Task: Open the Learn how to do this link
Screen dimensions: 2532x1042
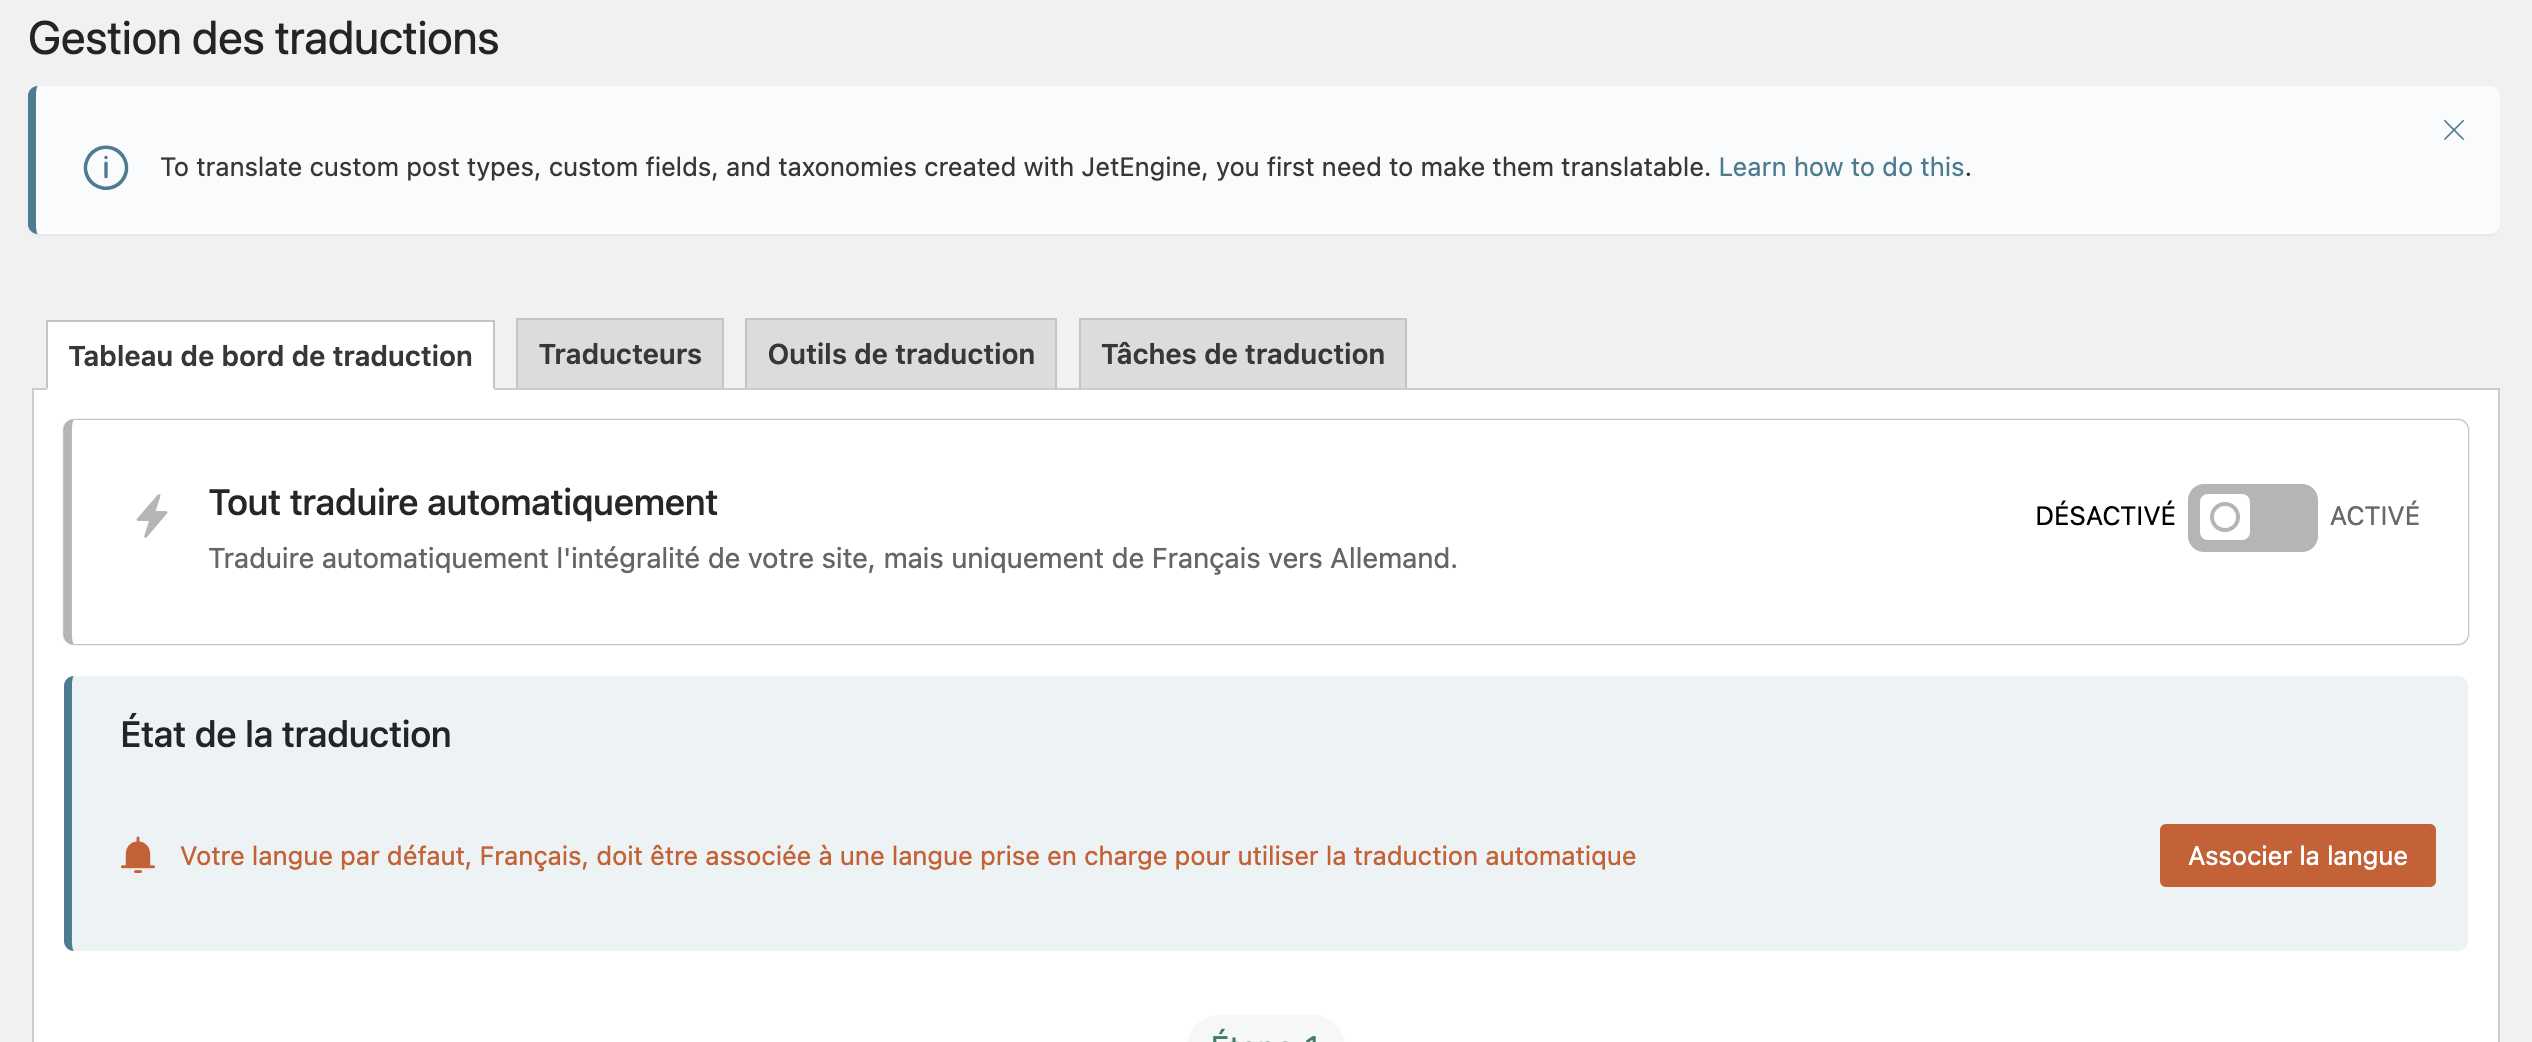Action: click(1841, 167)
